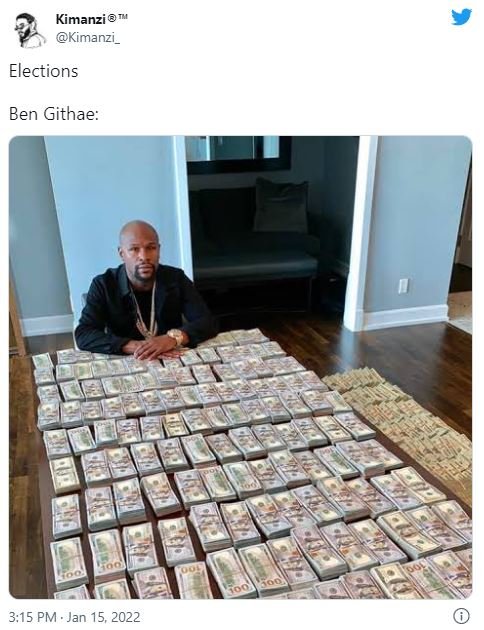Open the Kimanzi display name link
The height and width of the screenshot is (630, 484).
point(80,19)
